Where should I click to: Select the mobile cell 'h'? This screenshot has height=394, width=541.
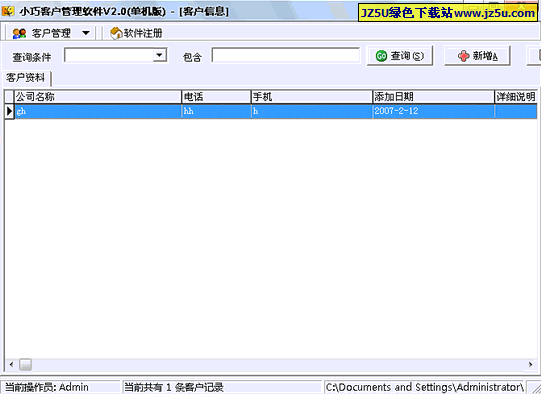312,111
